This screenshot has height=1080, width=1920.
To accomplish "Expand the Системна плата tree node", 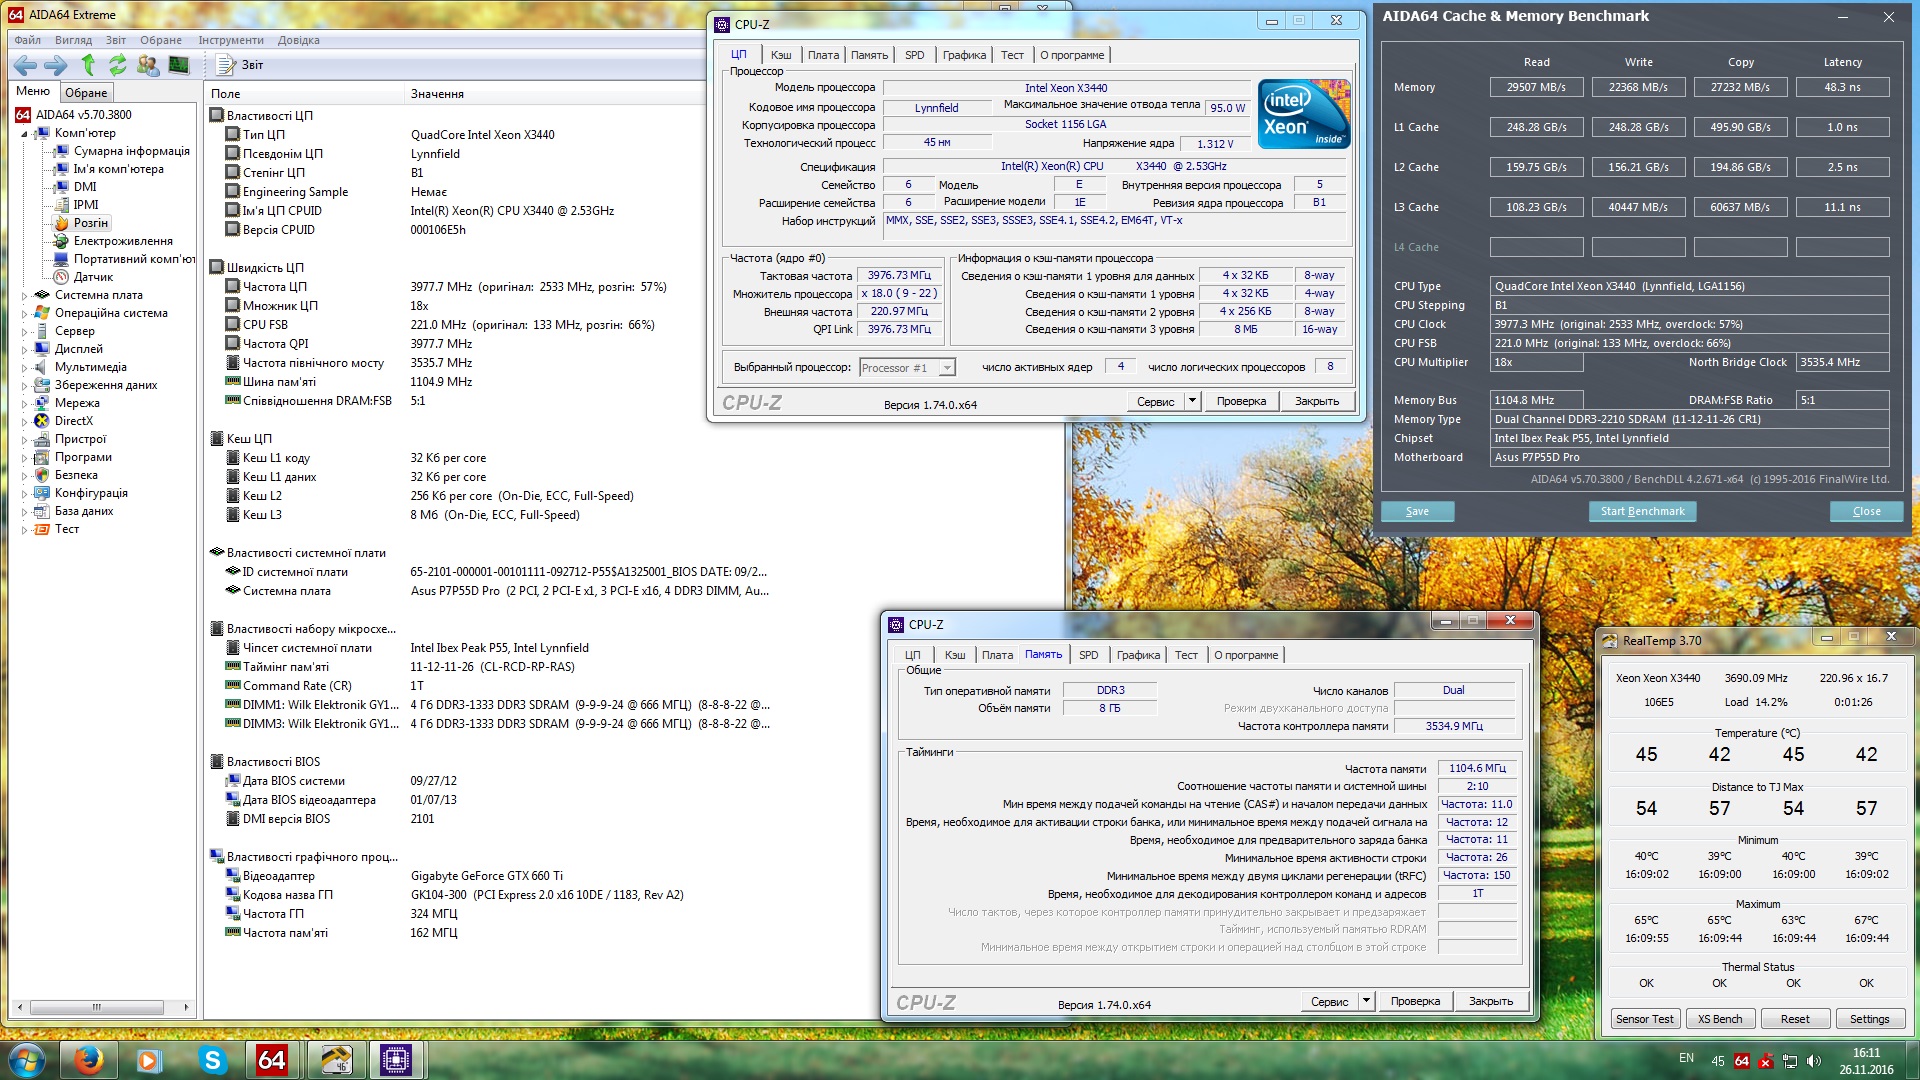I will (25, 295).
